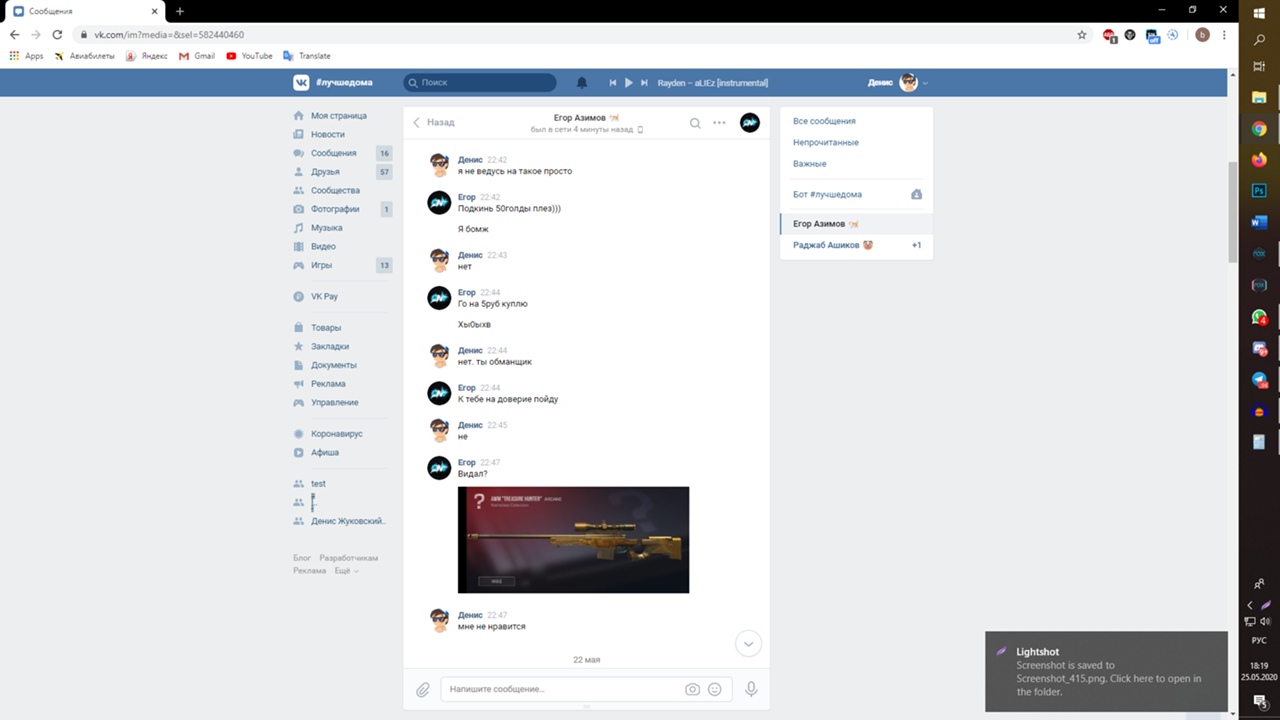Open the golden sniper rifle image
Image resolution: width=1280 pixels, height=720 pixels.
(573, 539)
